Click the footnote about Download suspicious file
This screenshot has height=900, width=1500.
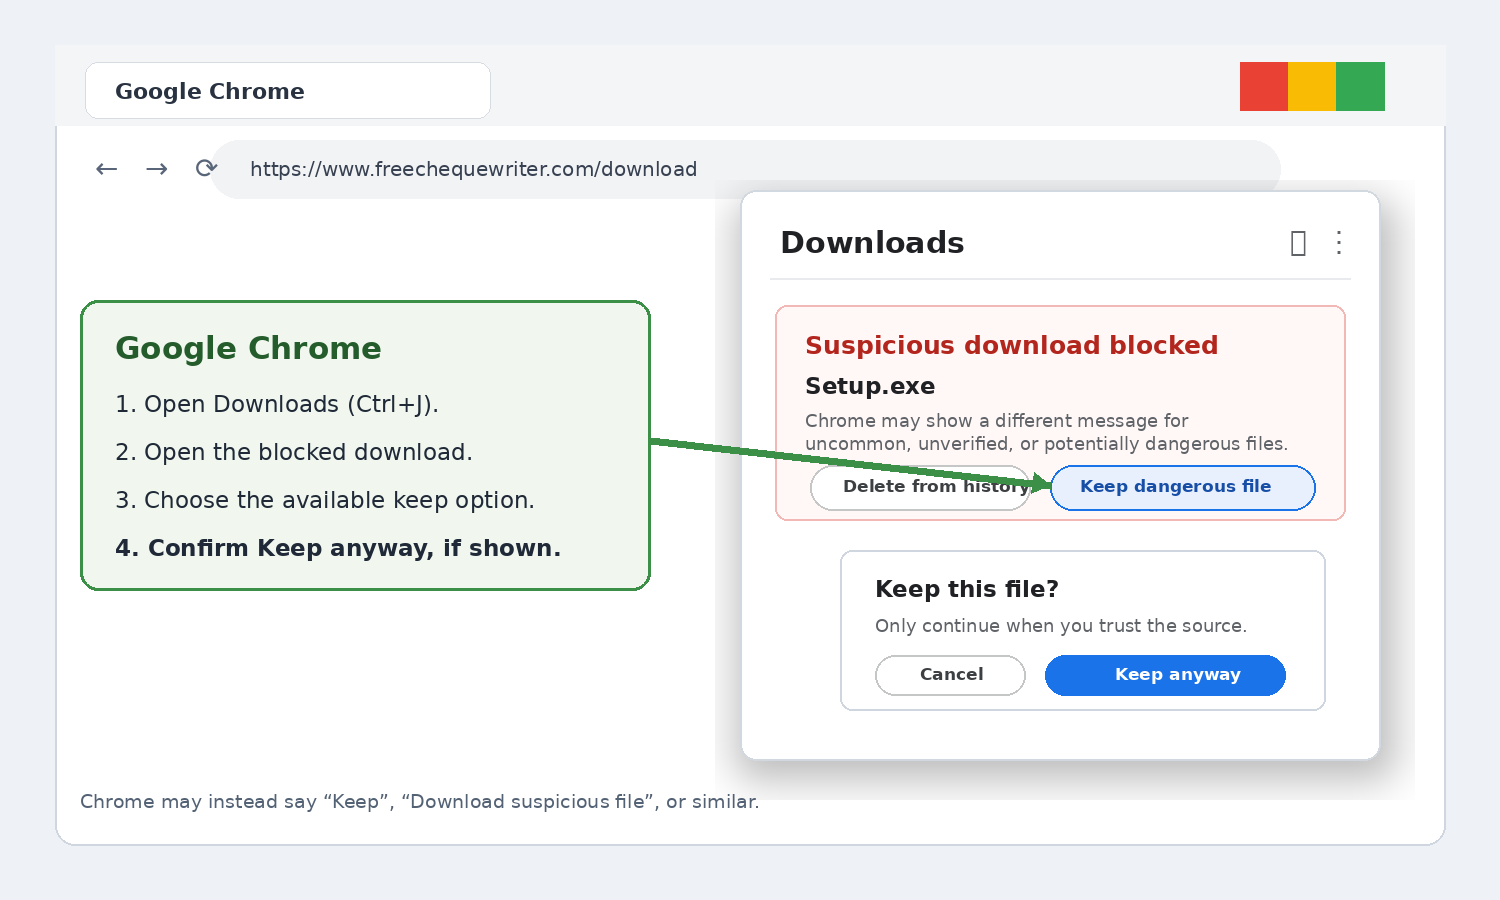coord(419,802)
